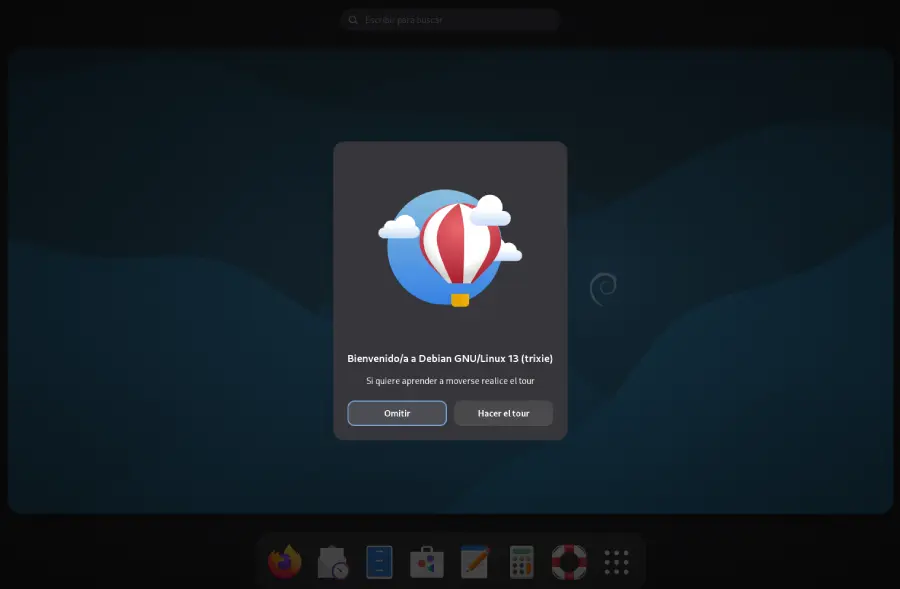Click the 'Bienvenido/a a Debian' heading text
The image size is (900, 589).
click(x=450, y=358)
